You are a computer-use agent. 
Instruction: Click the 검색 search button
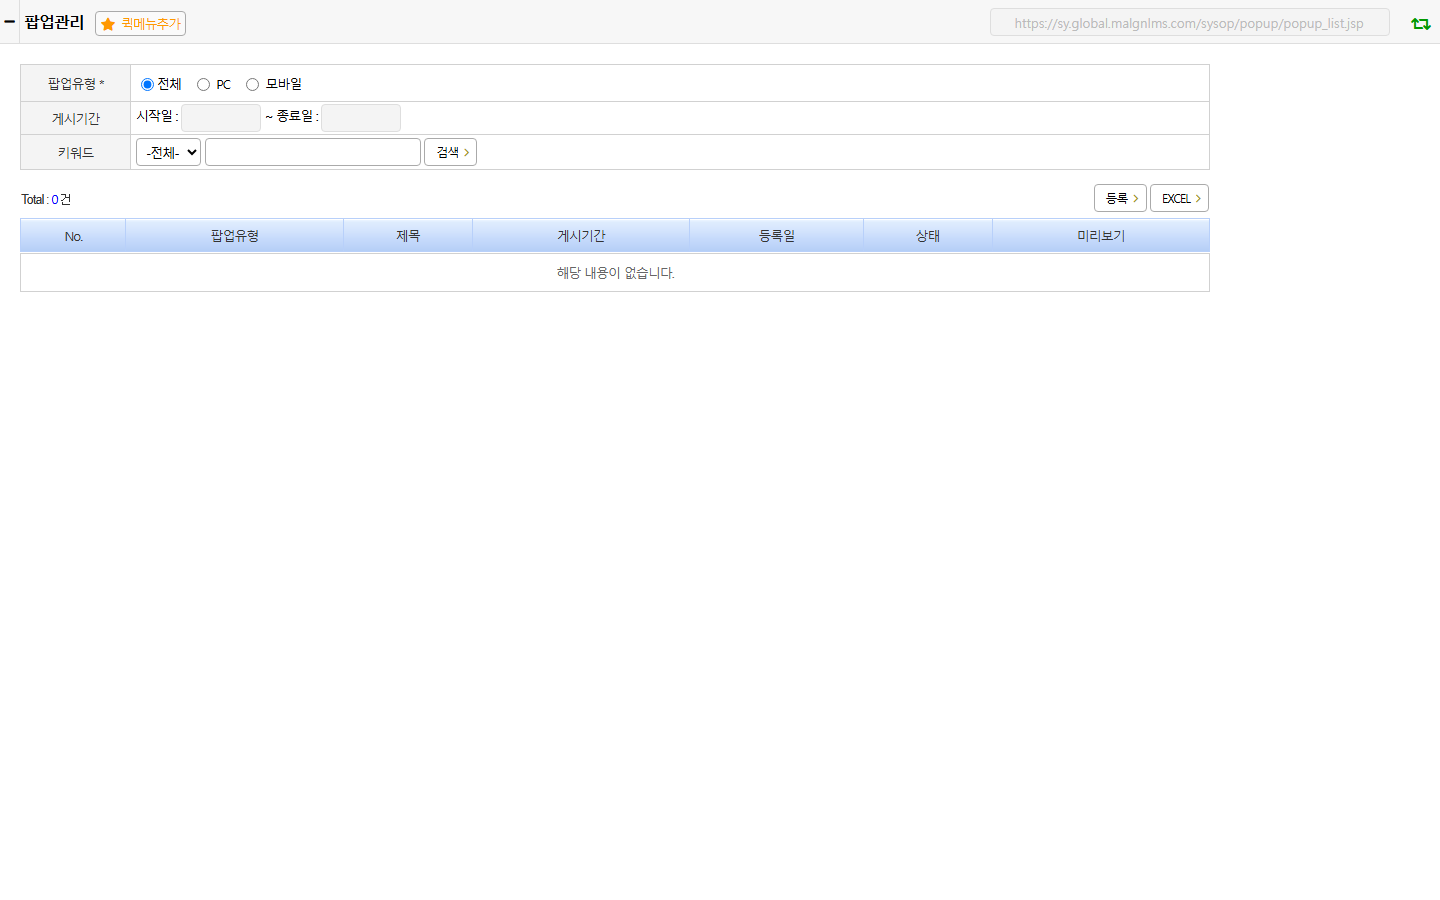450,152
